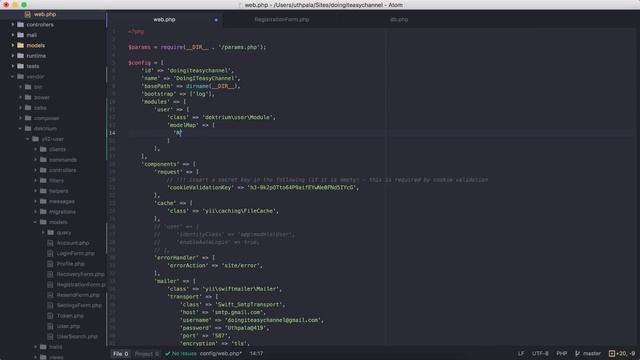Expand the top-level models folder arrow
The image size is (640, 360).
[13, 45]
